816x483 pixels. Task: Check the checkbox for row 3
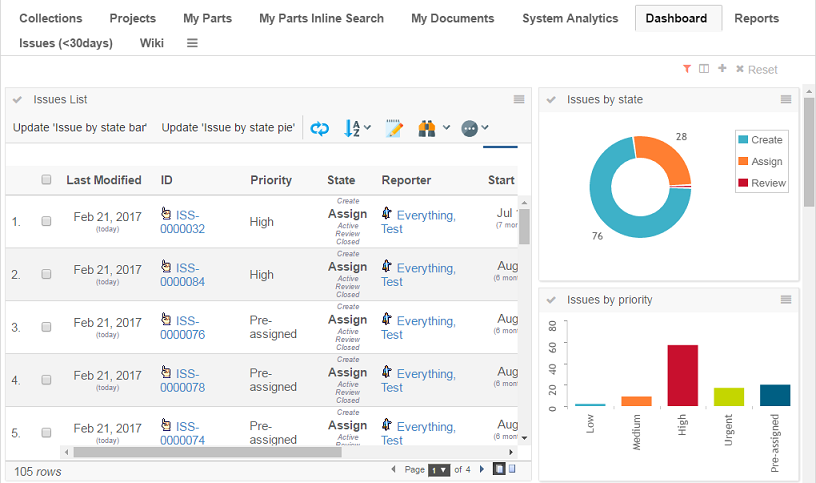[46, 327]
